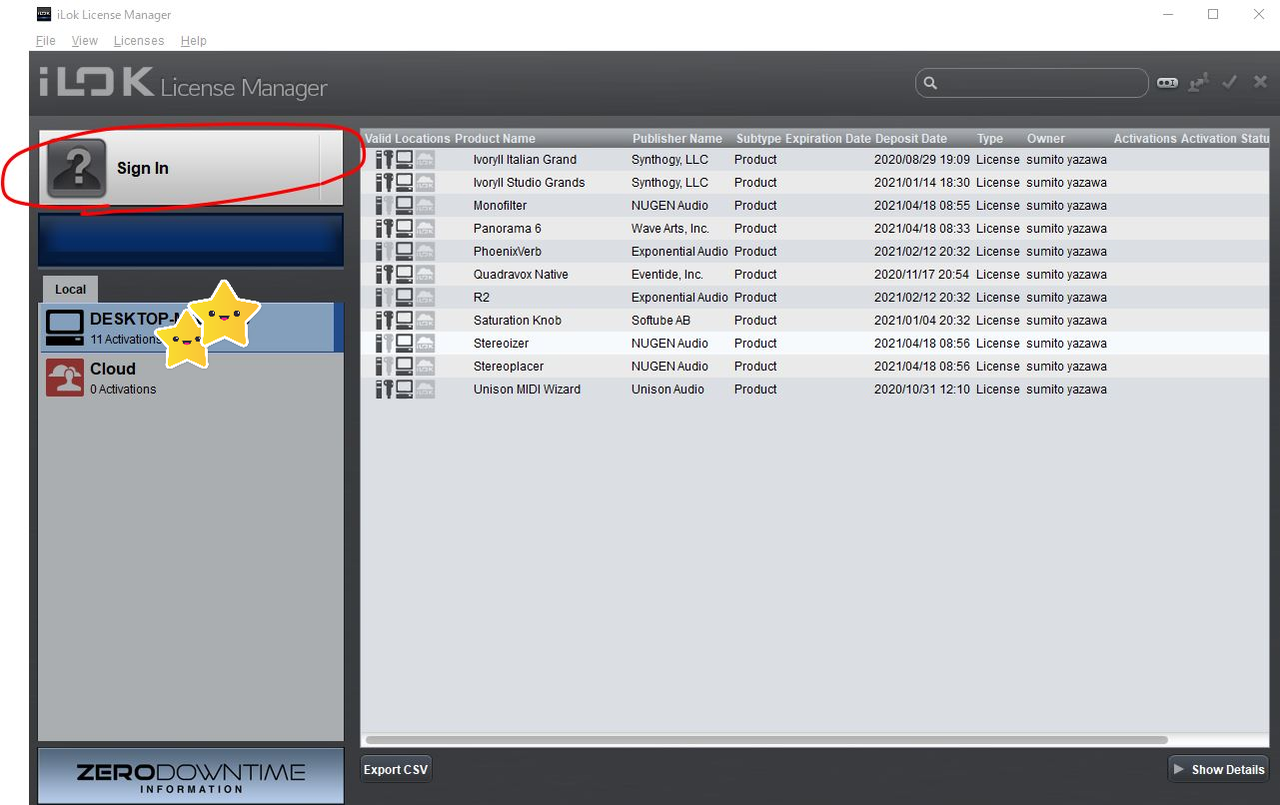Click the question mark account icon
Viewport: 1280px width, 805px height.
click(77, 168)
